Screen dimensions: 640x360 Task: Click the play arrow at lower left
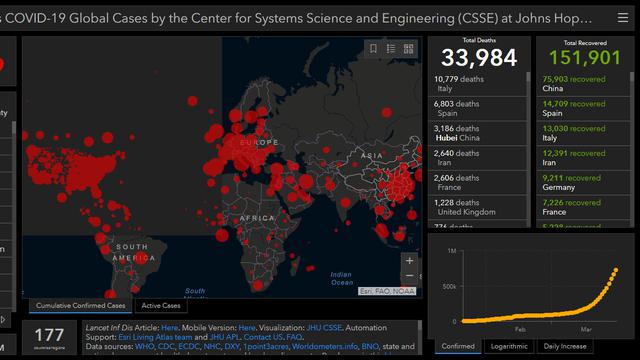[3, 320]
